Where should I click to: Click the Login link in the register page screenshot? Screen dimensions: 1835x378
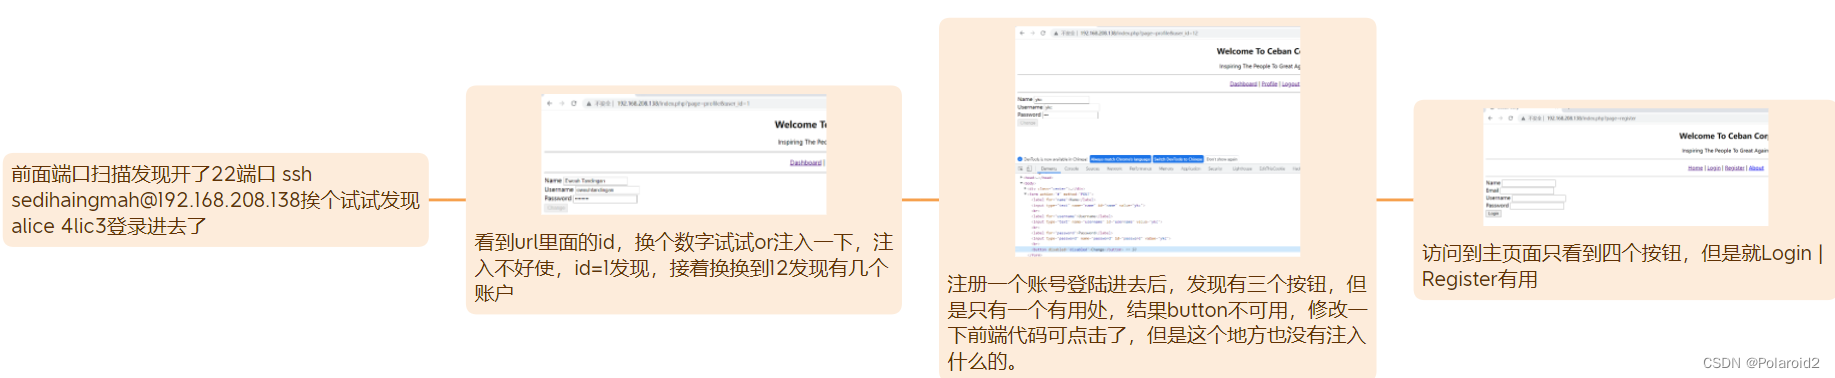1714,168
